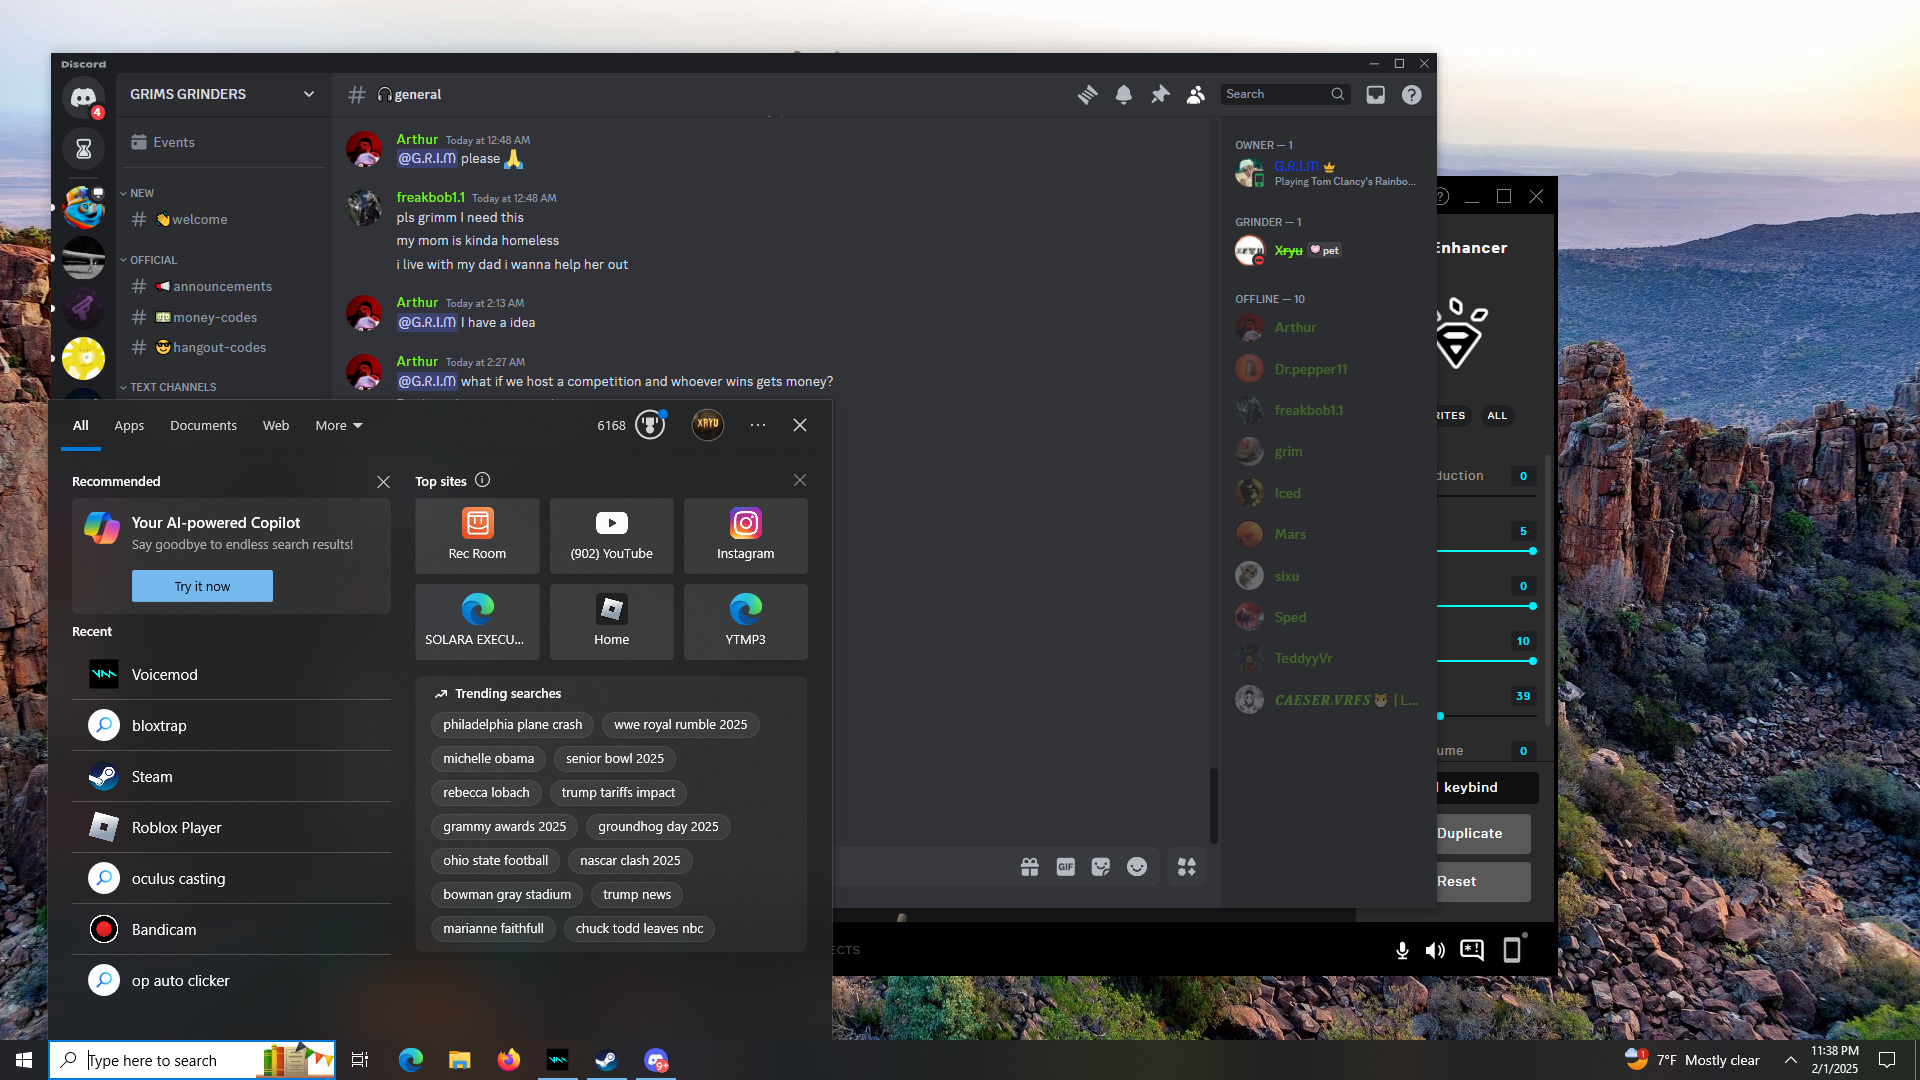Open the More dropdown in search panel

click(x=338, y=425)
